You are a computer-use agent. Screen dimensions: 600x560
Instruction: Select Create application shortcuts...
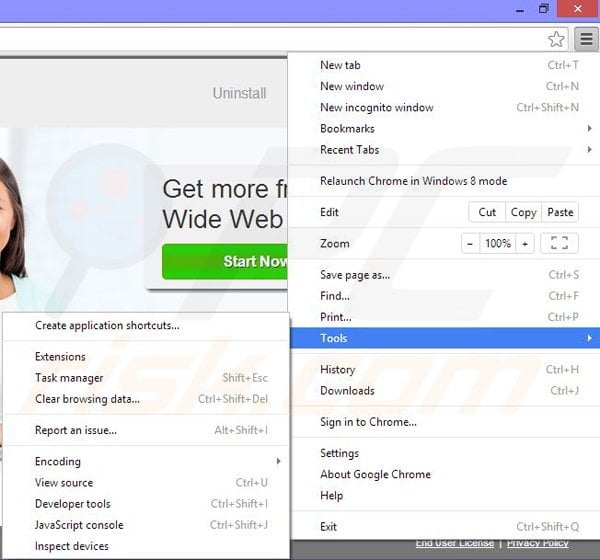[146, 325]
